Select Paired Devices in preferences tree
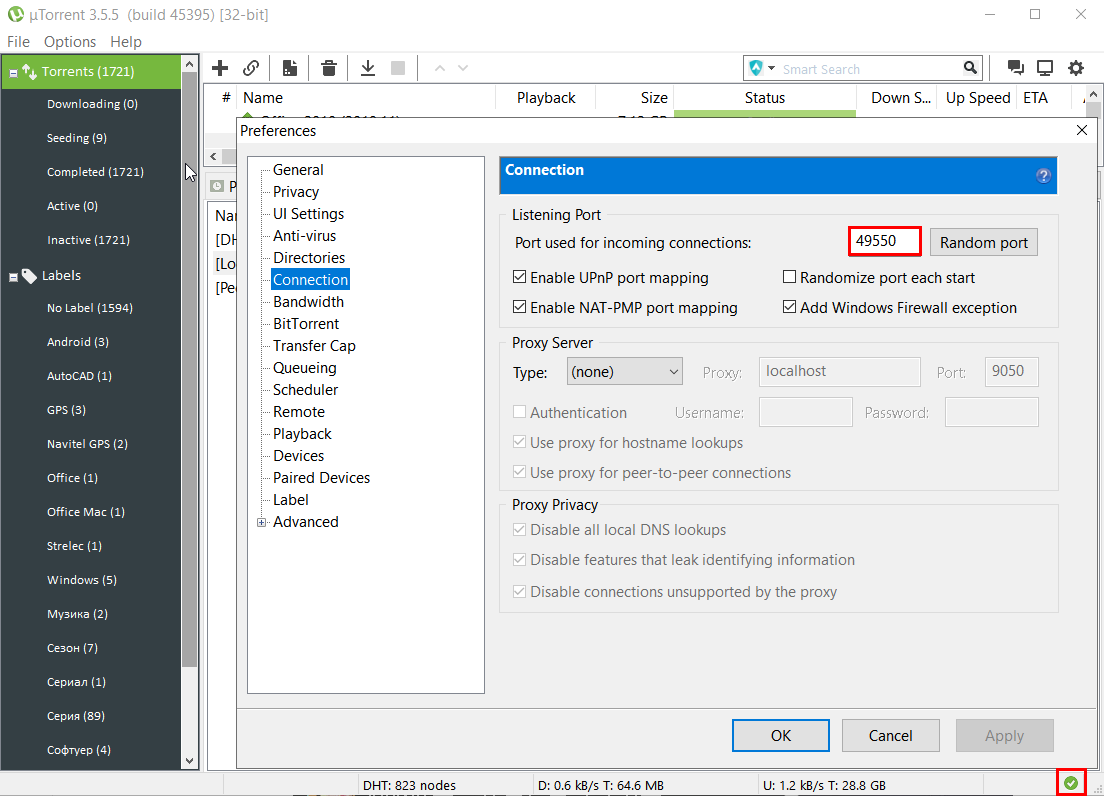Image resolution: width=1104 pixels, height=796 pixels. pyautogui.click(x=321, y=477)
